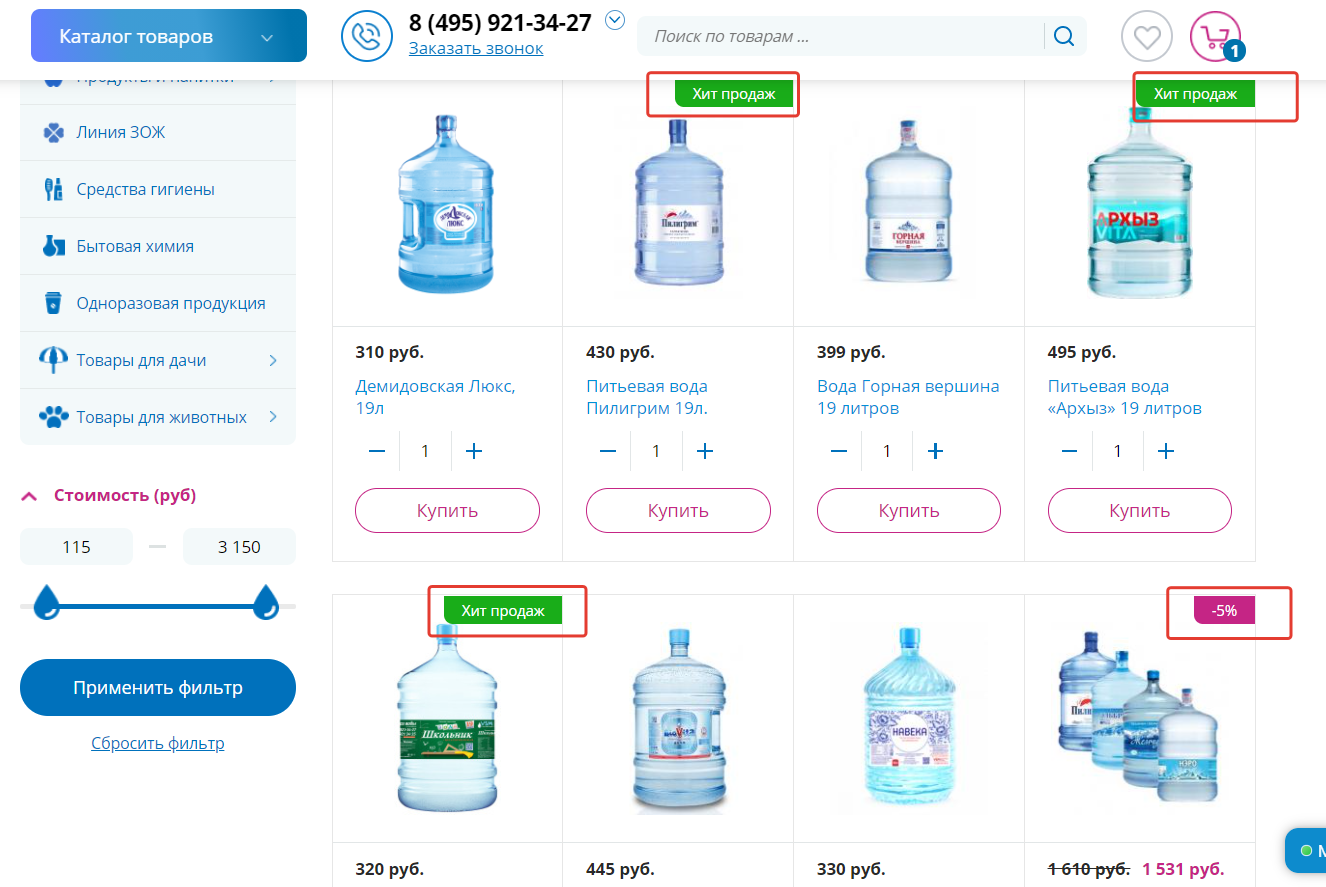Click the Линия ЗОЖ clover icon
Image resolution: width=1326 pixels, height=887 pixels.
click(54, 132)
